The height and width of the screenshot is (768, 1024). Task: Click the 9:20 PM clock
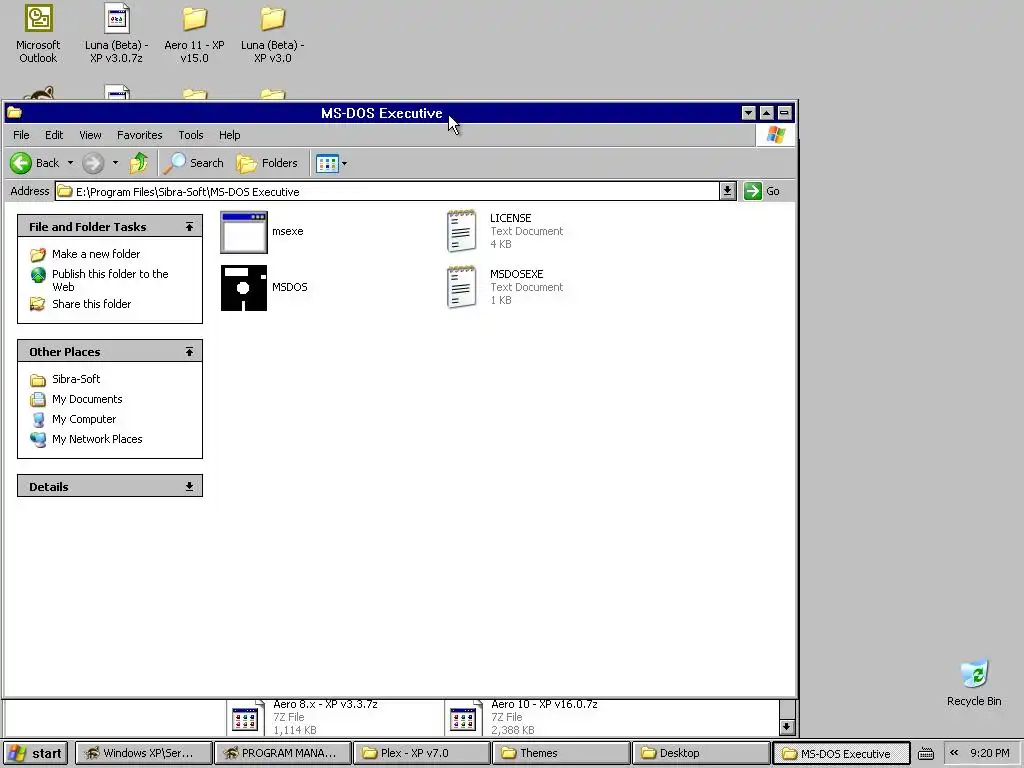pos(989,753)
